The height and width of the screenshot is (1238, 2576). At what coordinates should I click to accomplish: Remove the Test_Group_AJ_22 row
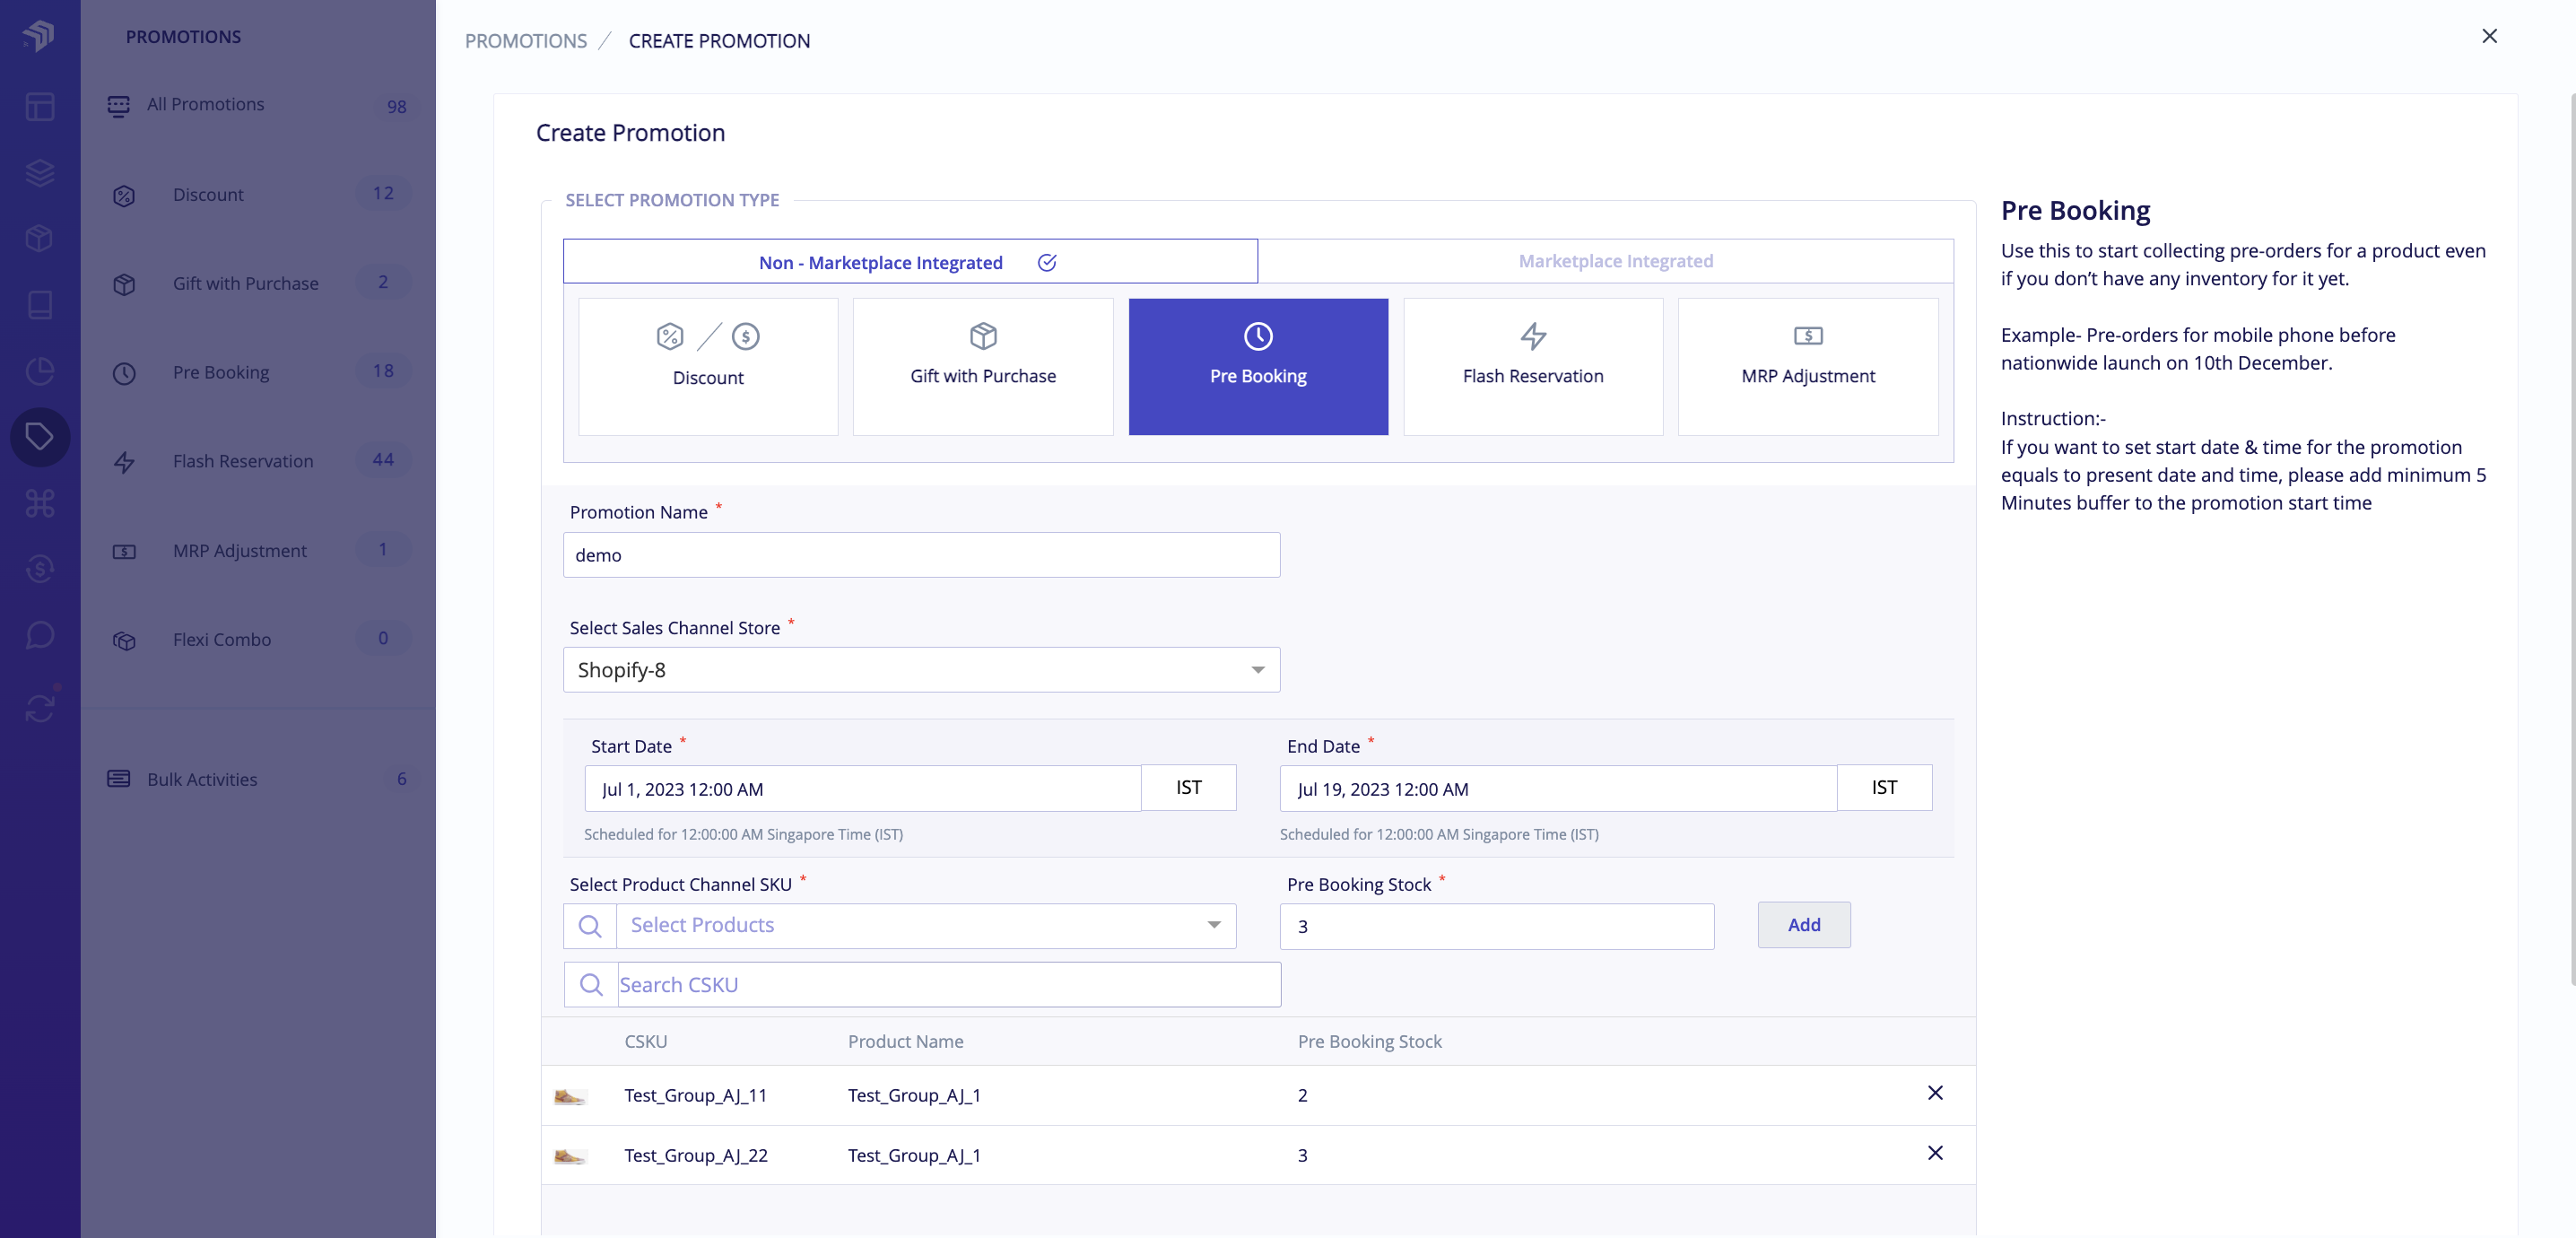coord(1935,1153)
